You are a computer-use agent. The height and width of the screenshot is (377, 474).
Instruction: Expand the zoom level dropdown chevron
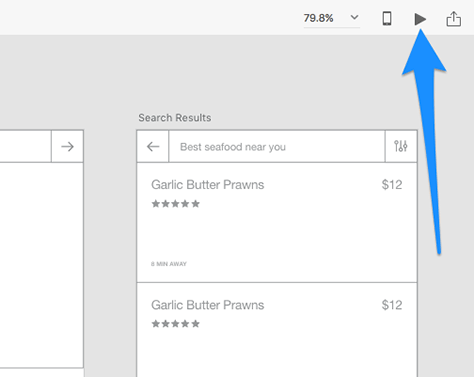[355, 17]
